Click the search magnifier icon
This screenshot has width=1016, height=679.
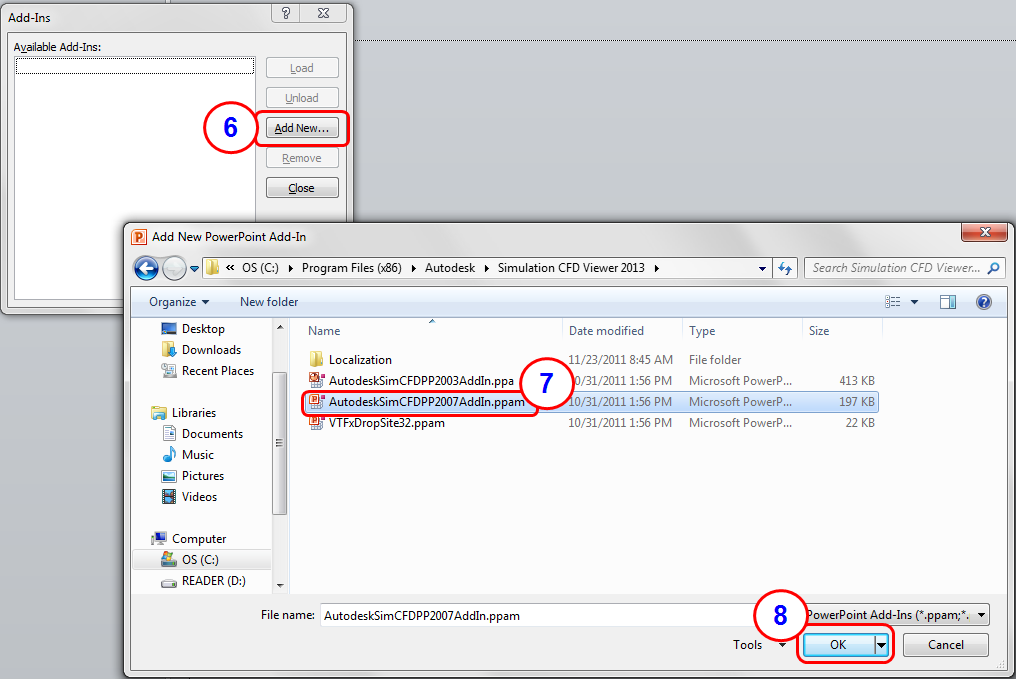[x=993, y=268]
